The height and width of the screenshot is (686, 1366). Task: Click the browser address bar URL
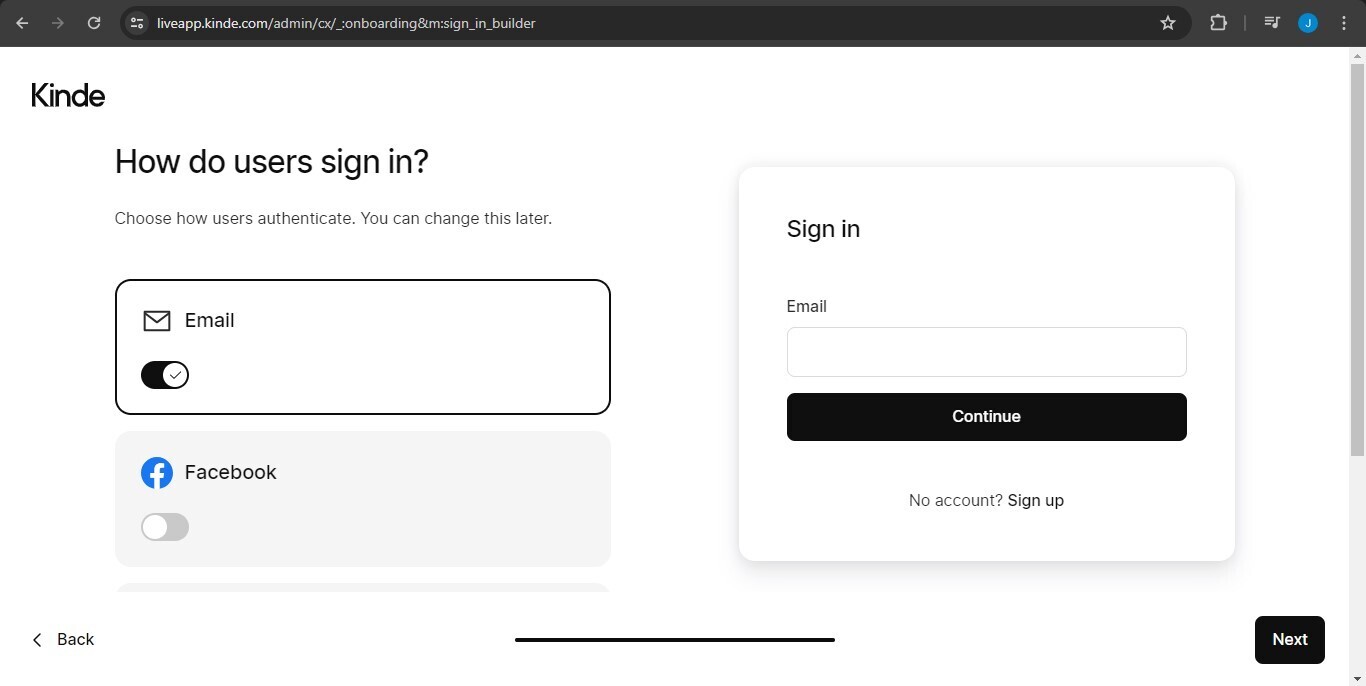pyautogui.click(x=346, y=23)
